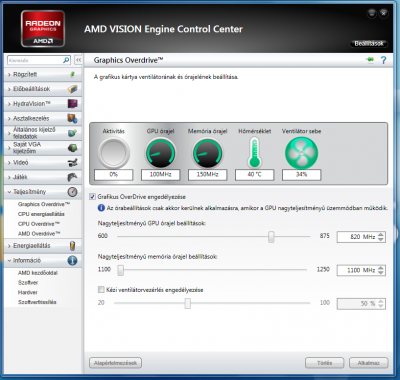The height and width of the screenshot is (380, 400).
Task: Increase GPU clock with up stepper arrow
Action: (381, 234)
